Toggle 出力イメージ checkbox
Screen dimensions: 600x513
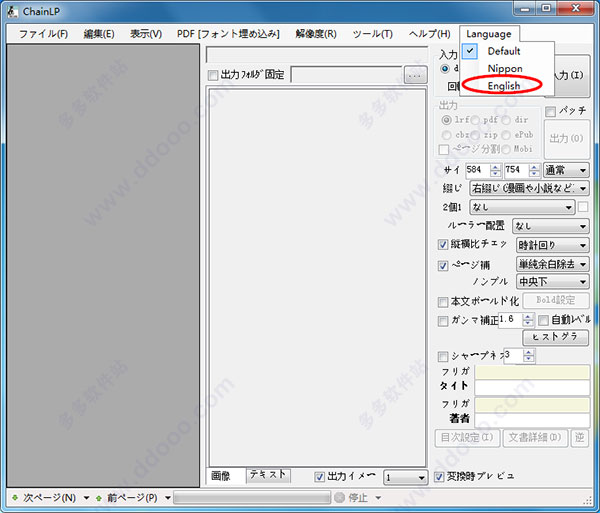click(x=319, y=477)
